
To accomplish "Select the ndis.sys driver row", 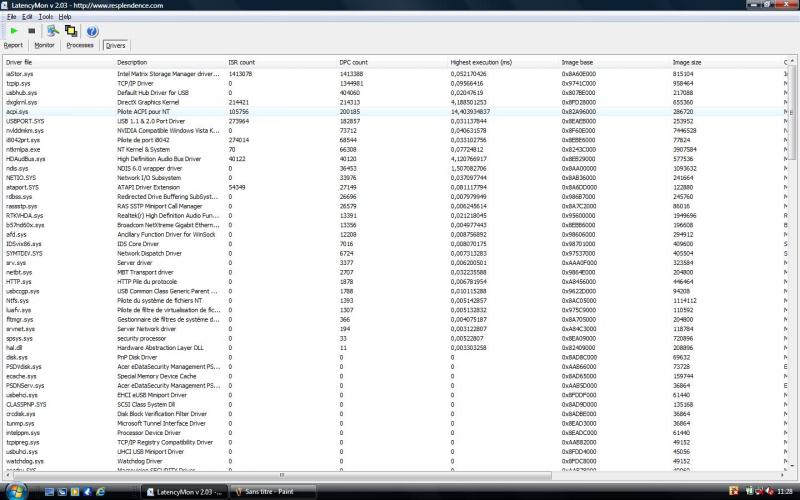I will [395, 168].
